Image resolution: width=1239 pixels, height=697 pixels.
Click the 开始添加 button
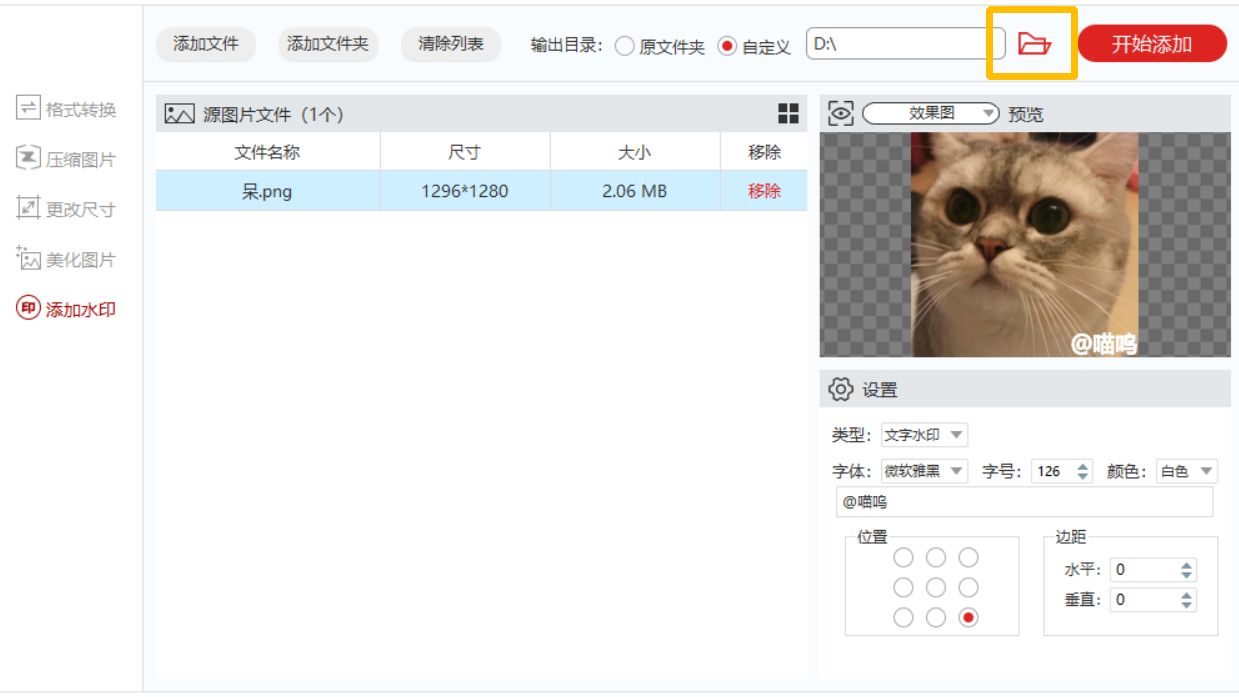1152,44
